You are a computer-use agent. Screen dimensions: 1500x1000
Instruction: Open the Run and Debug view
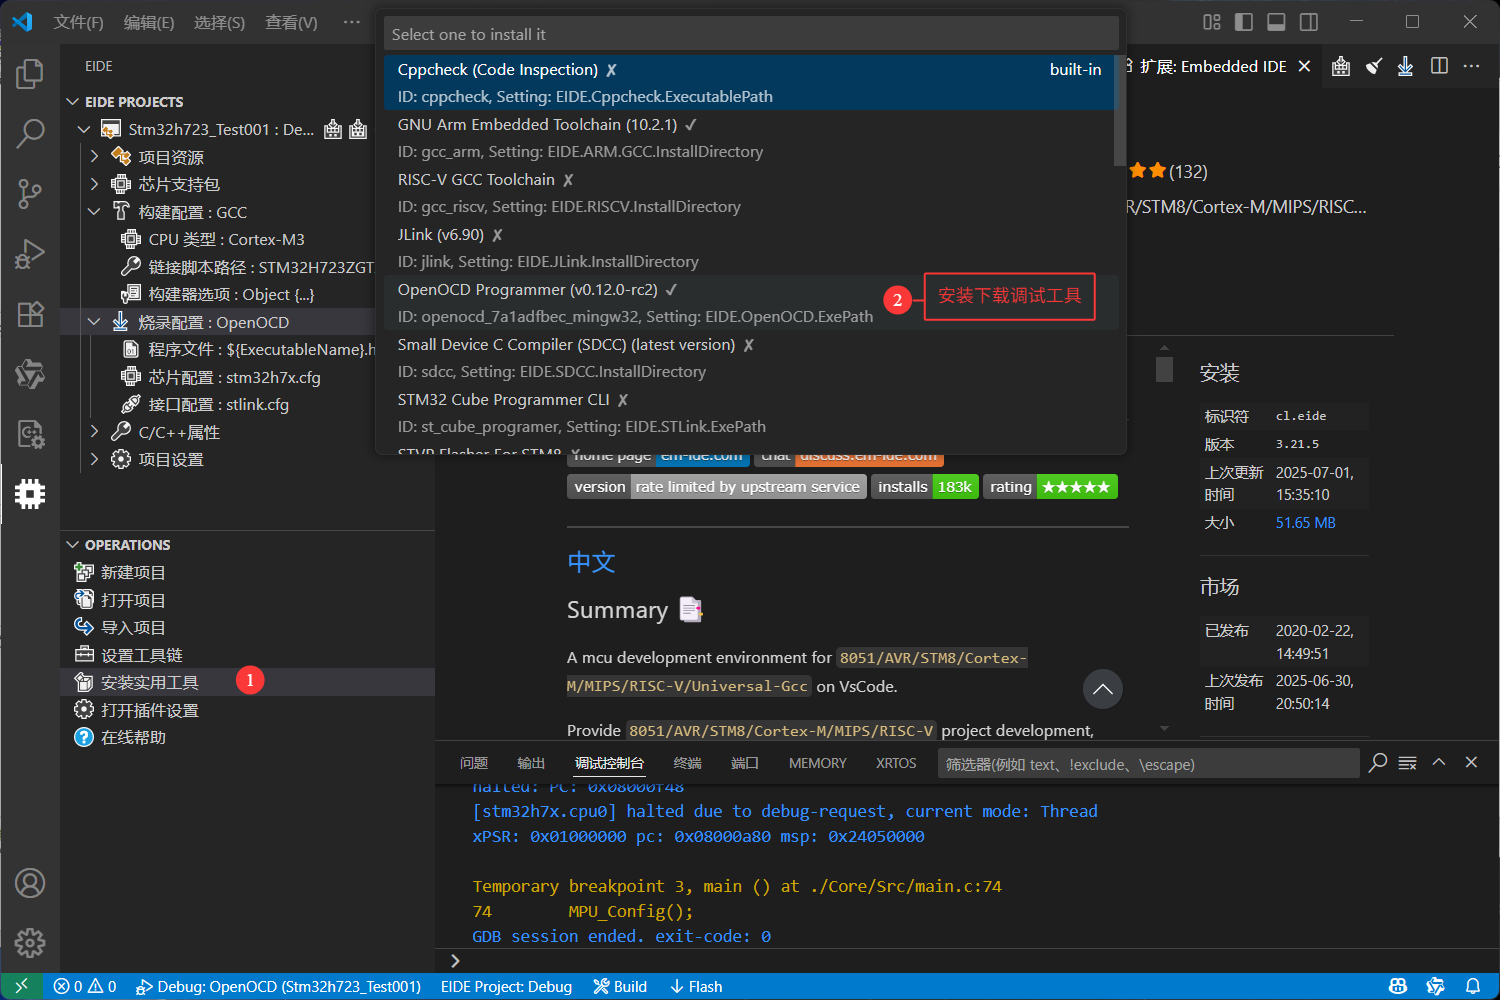click(30, 254)
